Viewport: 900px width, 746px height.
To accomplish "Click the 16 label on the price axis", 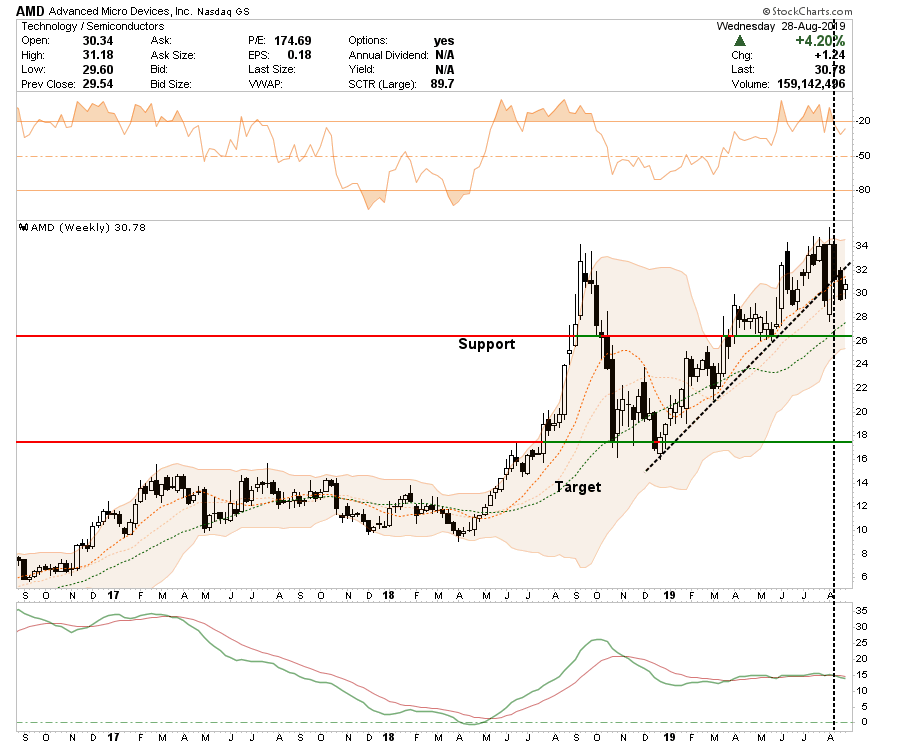I will tap(862, 459).
